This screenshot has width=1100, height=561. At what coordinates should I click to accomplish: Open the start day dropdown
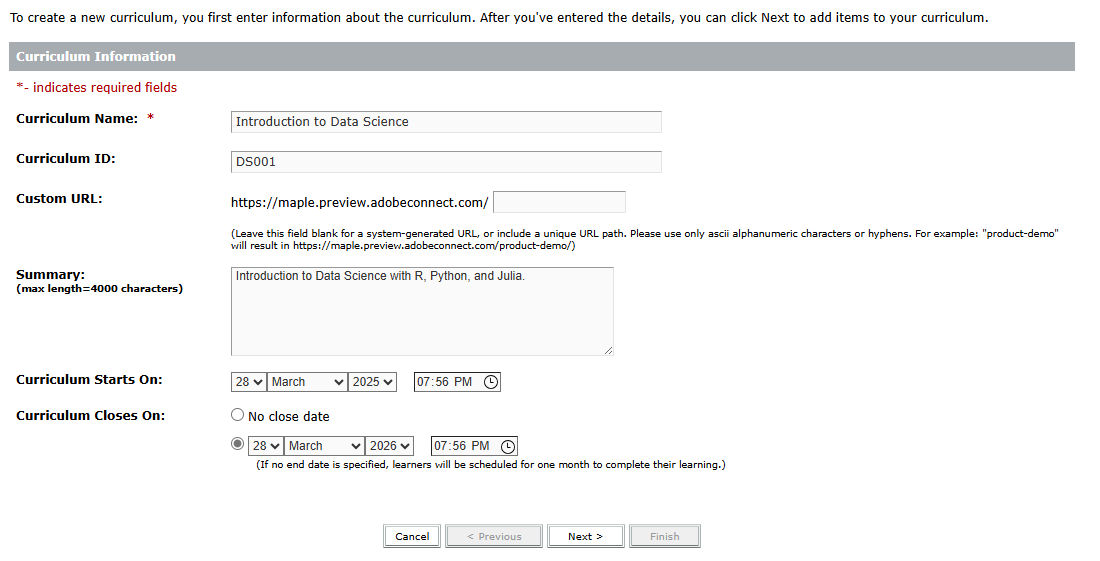click(x=249, y=382)
